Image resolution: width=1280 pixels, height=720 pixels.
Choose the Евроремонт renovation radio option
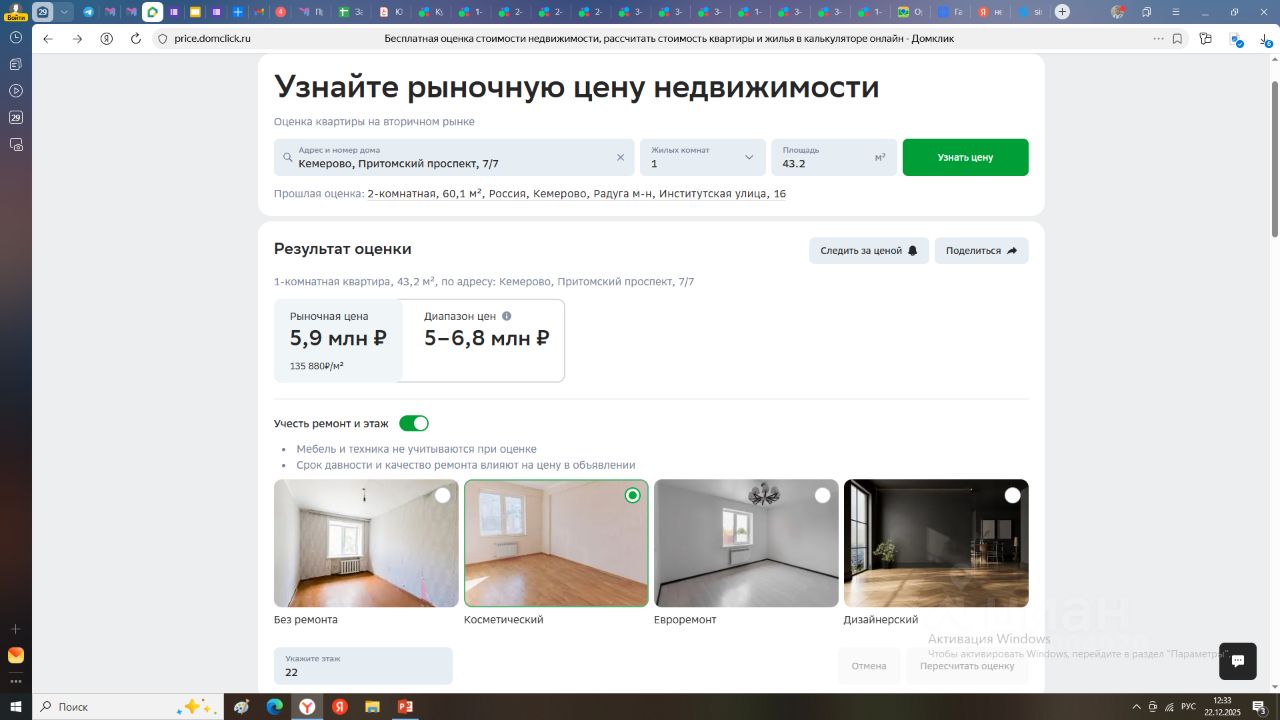coord(822,495)
